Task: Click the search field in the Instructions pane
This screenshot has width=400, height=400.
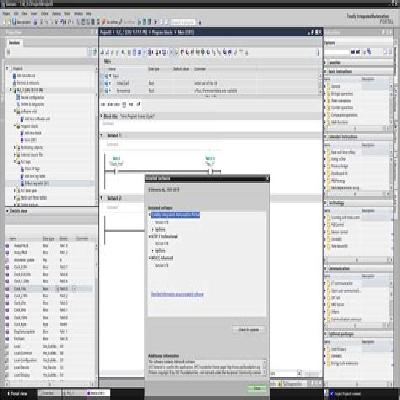Action: [337, 52]
